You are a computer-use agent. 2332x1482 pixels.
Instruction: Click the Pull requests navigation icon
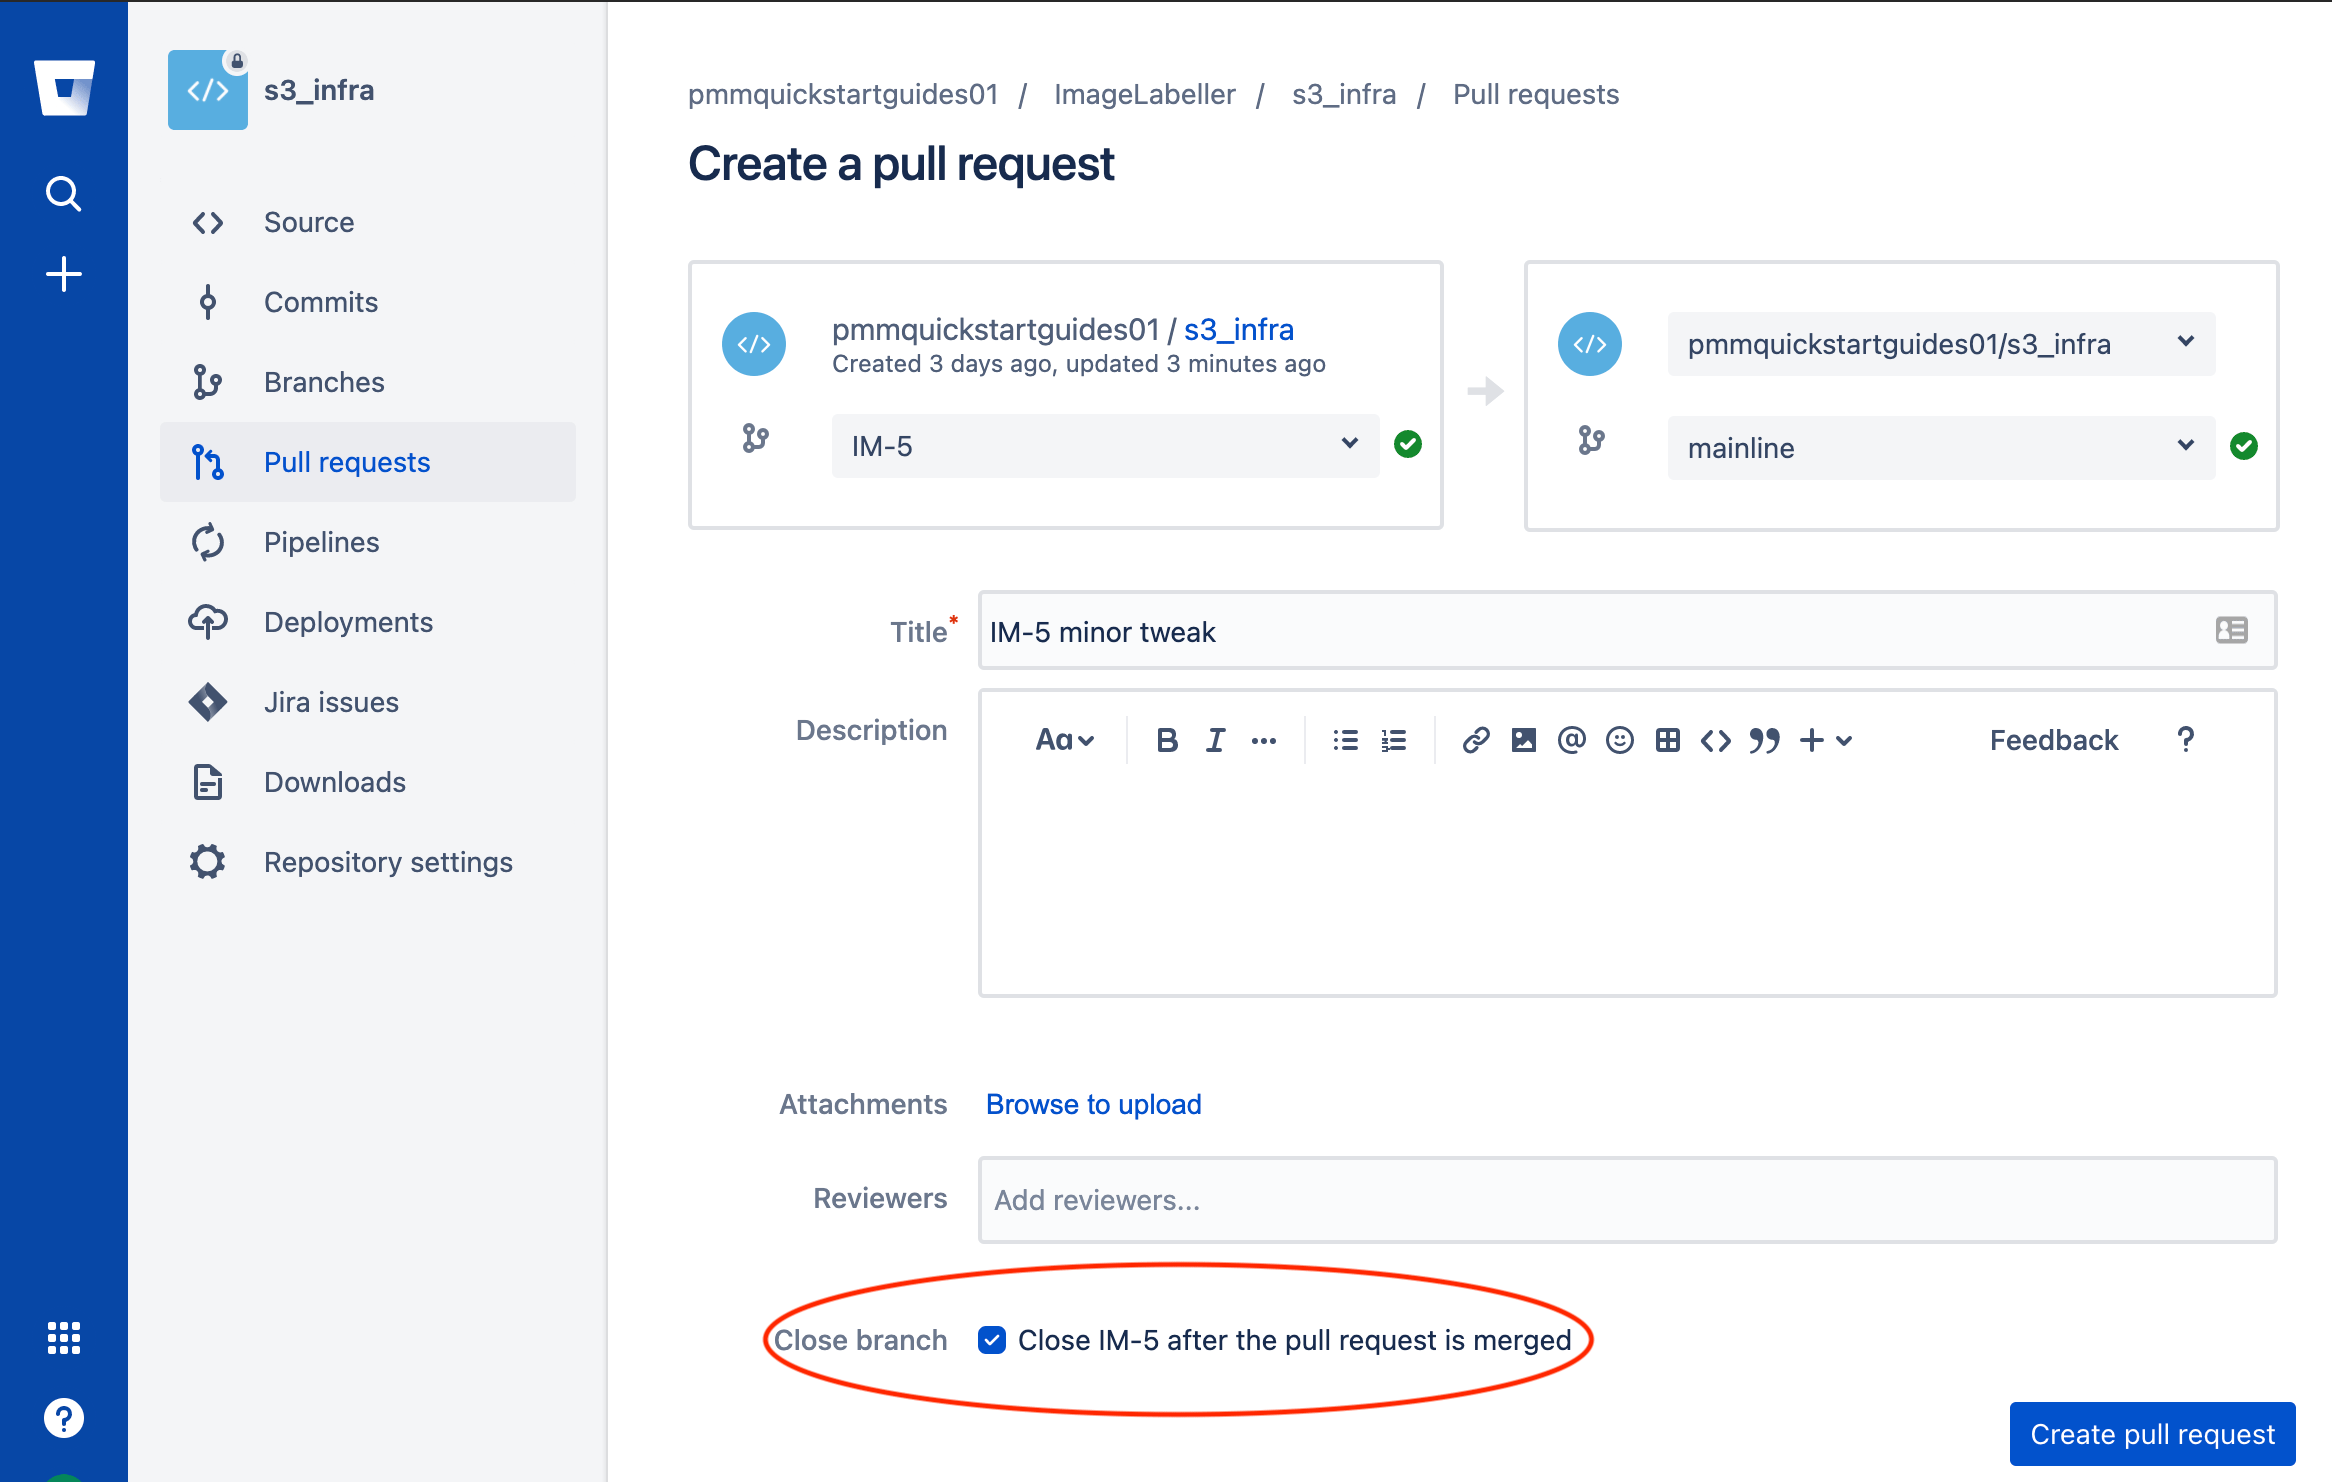[x=207, y=461]
